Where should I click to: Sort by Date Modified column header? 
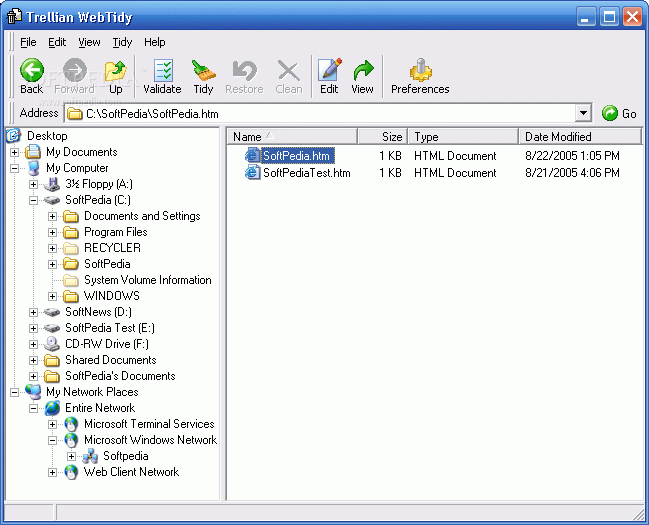point(580,136)
